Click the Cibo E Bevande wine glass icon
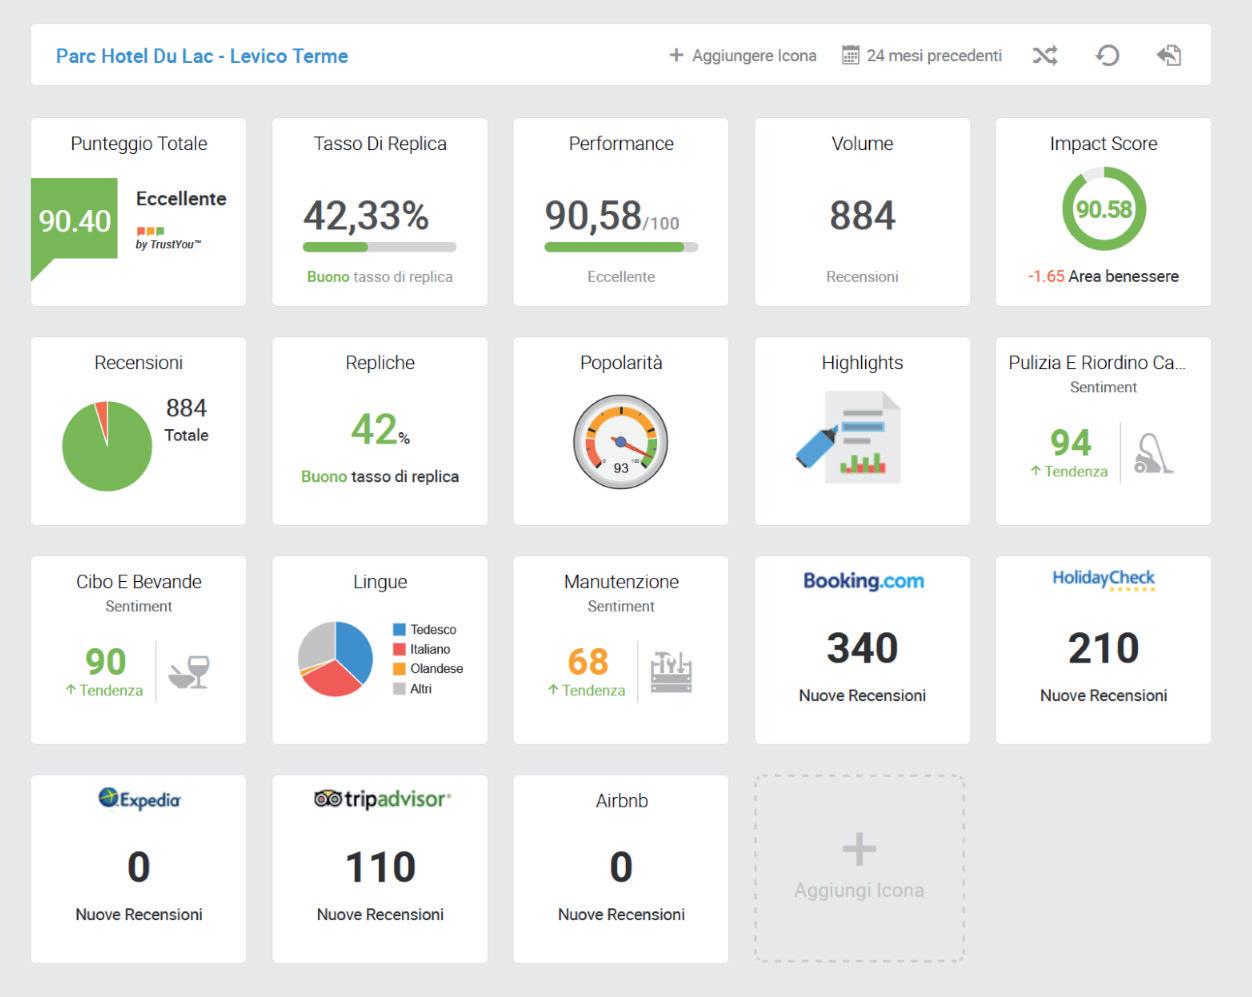Image resolution: width=1252 pixels, height=997 pixels. click(x=189, y=672)
